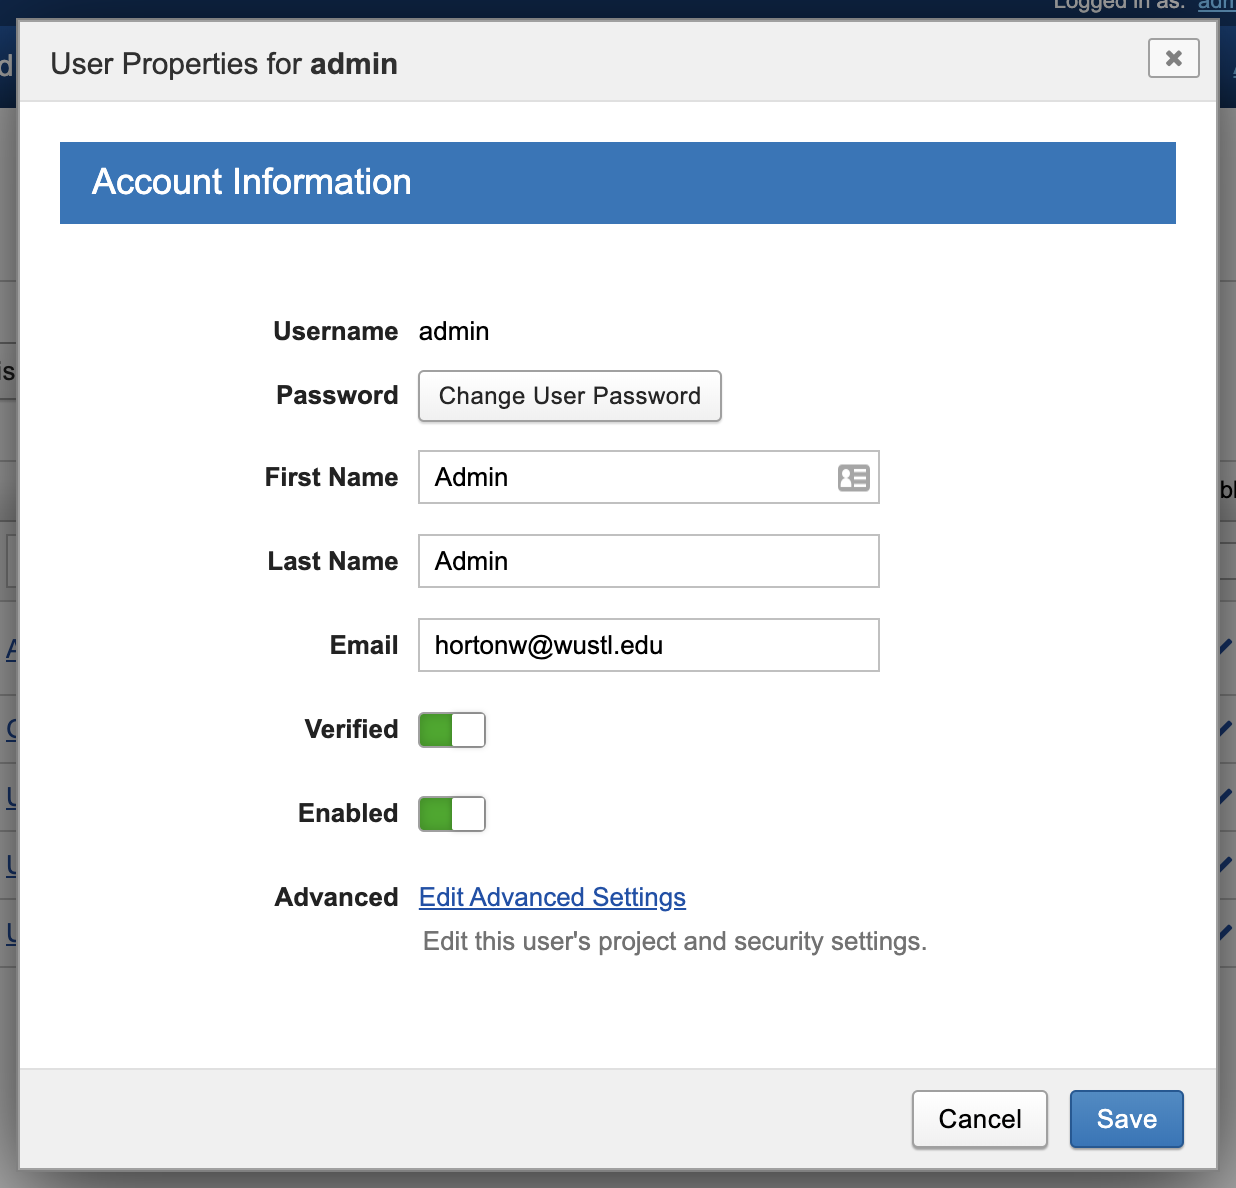Screen dimensions: 1236x1188
Task: Select the Email field containing hortonw@wustl.edu
Action: [x=648, y=646]
